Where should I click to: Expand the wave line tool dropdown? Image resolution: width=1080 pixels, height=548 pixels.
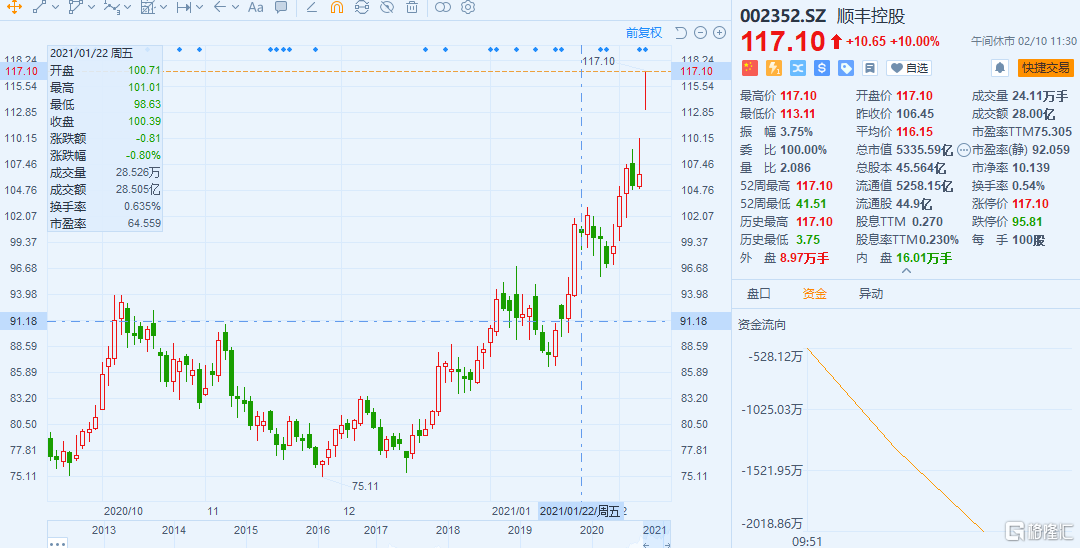(x=127, y=8)
